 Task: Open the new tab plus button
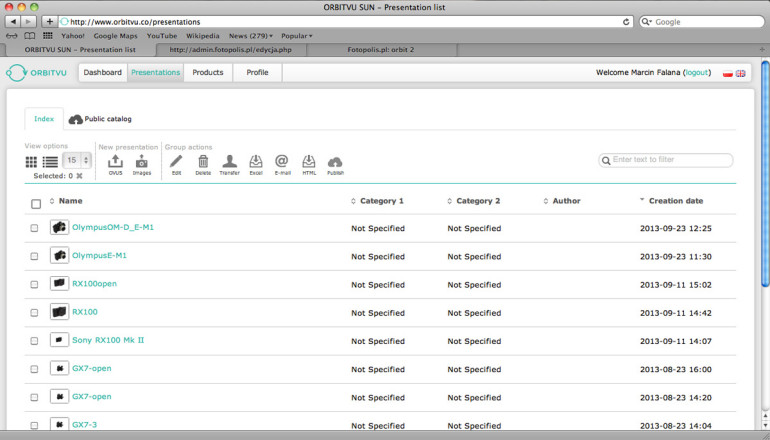(x=762, y=50)
